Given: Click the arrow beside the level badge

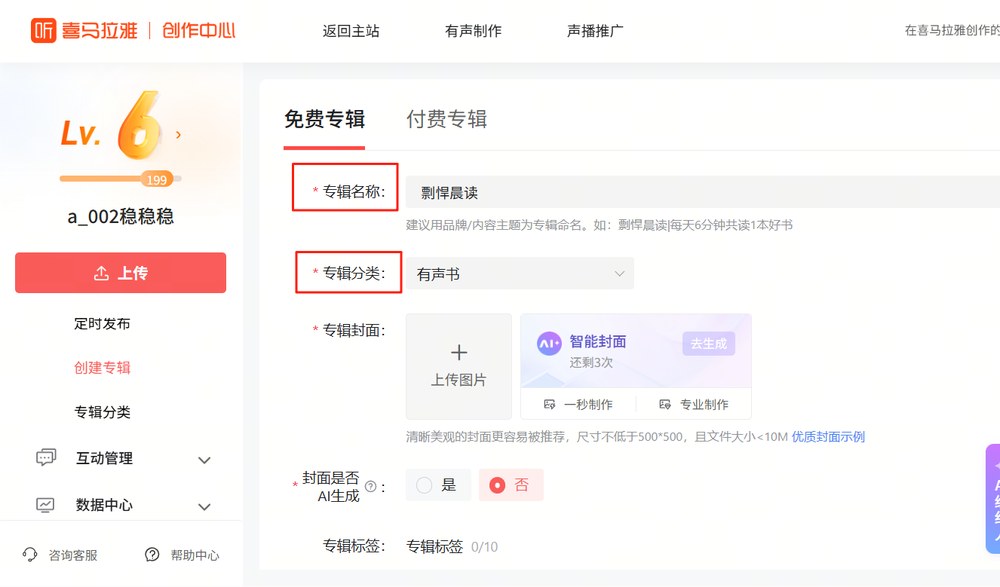Looking at the screenshot, I should pyautogui.click(x=179, y=135).
